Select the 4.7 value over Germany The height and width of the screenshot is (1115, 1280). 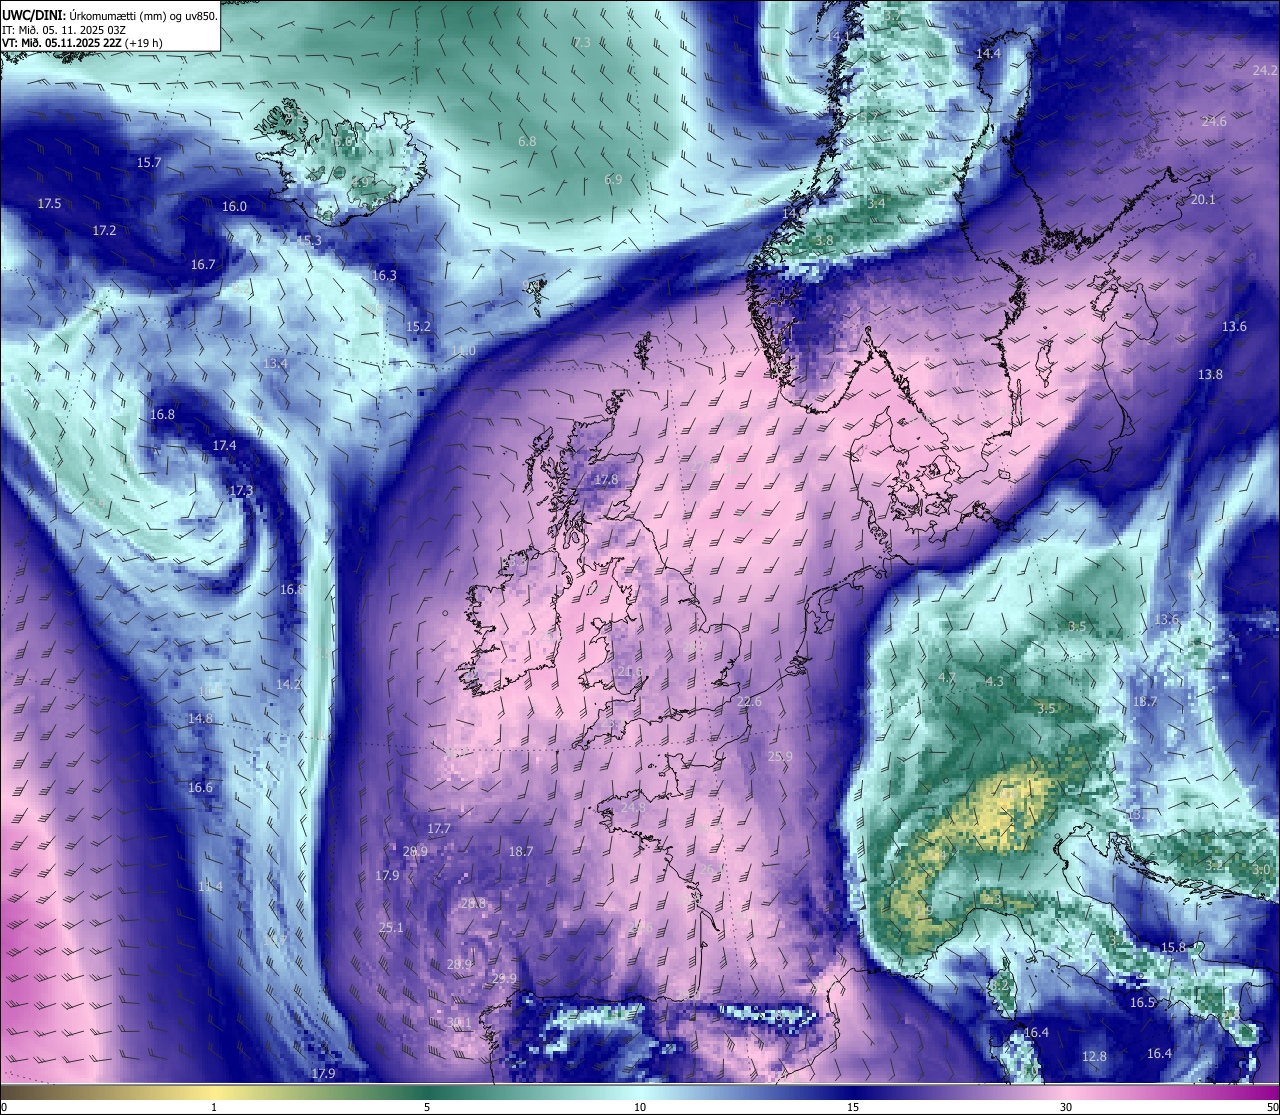click(x=946, y=677)
